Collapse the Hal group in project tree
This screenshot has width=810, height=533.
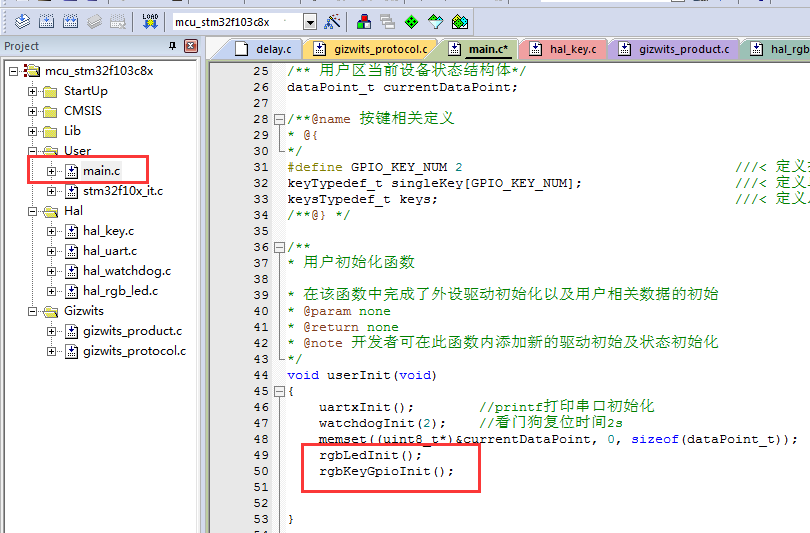tap(32, 211)
